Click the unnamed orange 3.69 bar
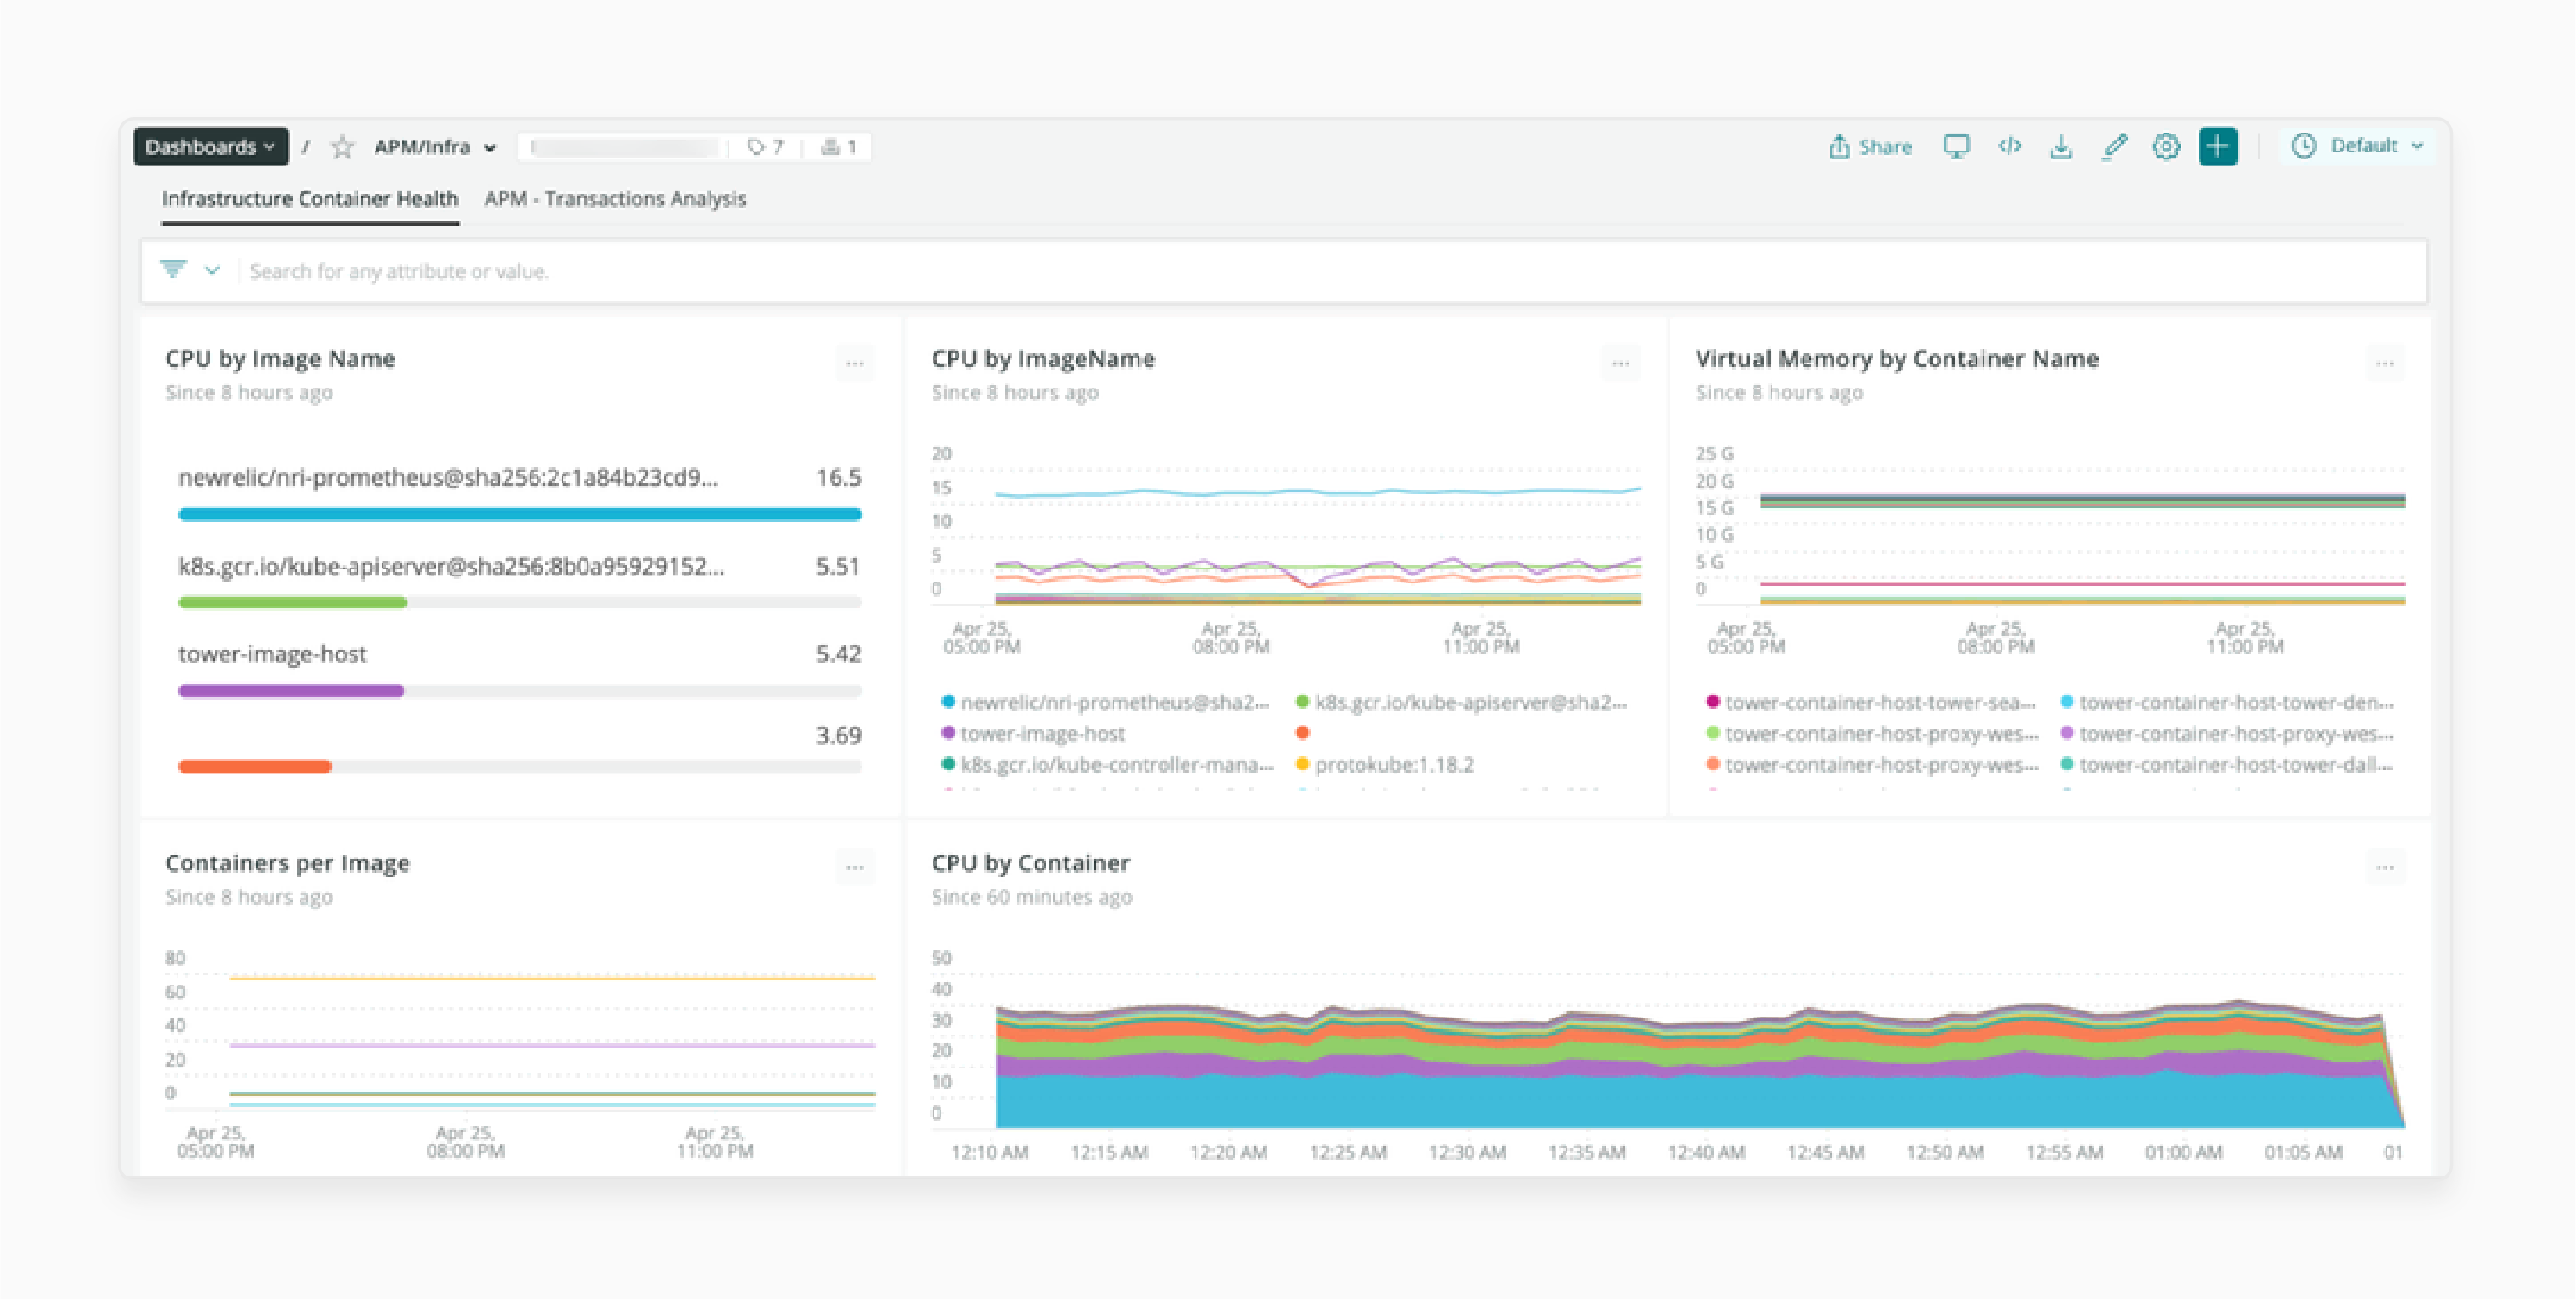Screen dimensions: 2576x1300 [254, 766]
